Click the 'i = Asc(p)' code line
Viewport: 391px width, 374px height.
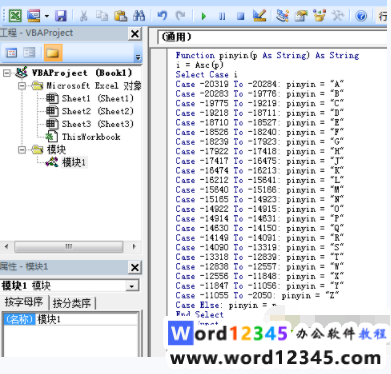pos(199,65)
